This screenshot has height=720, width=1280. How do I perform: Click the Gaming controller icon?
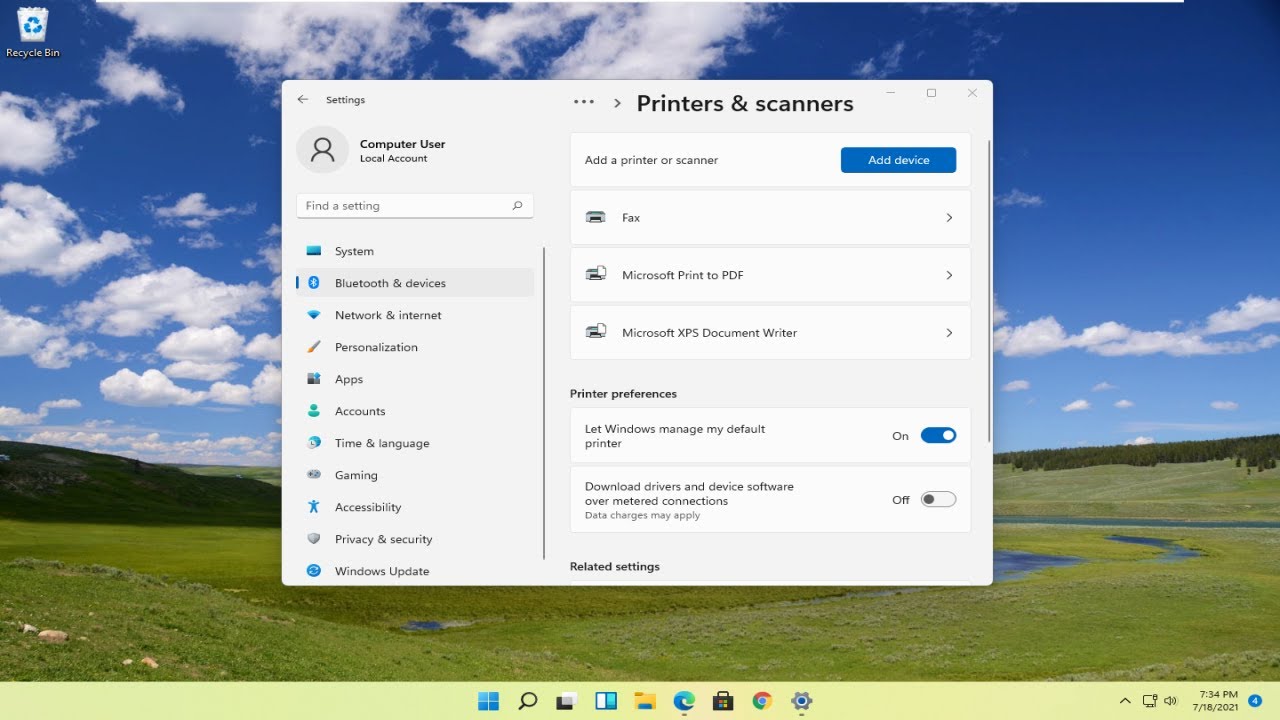click(x=314, y=475)
